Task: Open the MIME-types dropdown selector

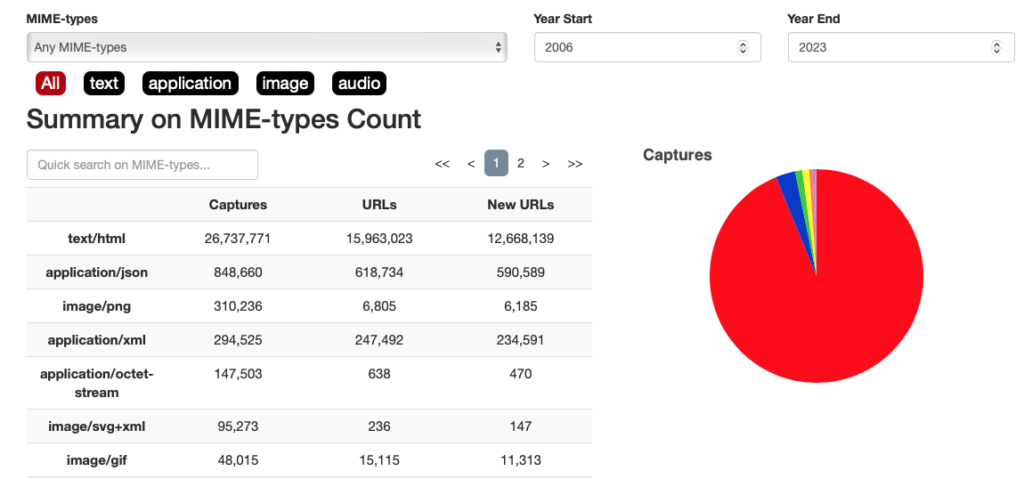Action: (x=266, y=47)
